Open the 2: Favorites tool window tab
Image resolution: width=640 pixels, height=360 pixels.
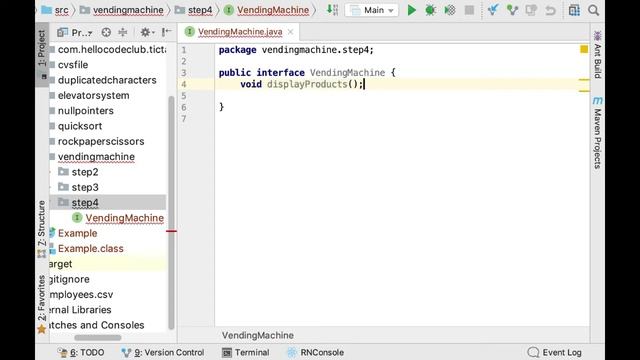(42, 304)
